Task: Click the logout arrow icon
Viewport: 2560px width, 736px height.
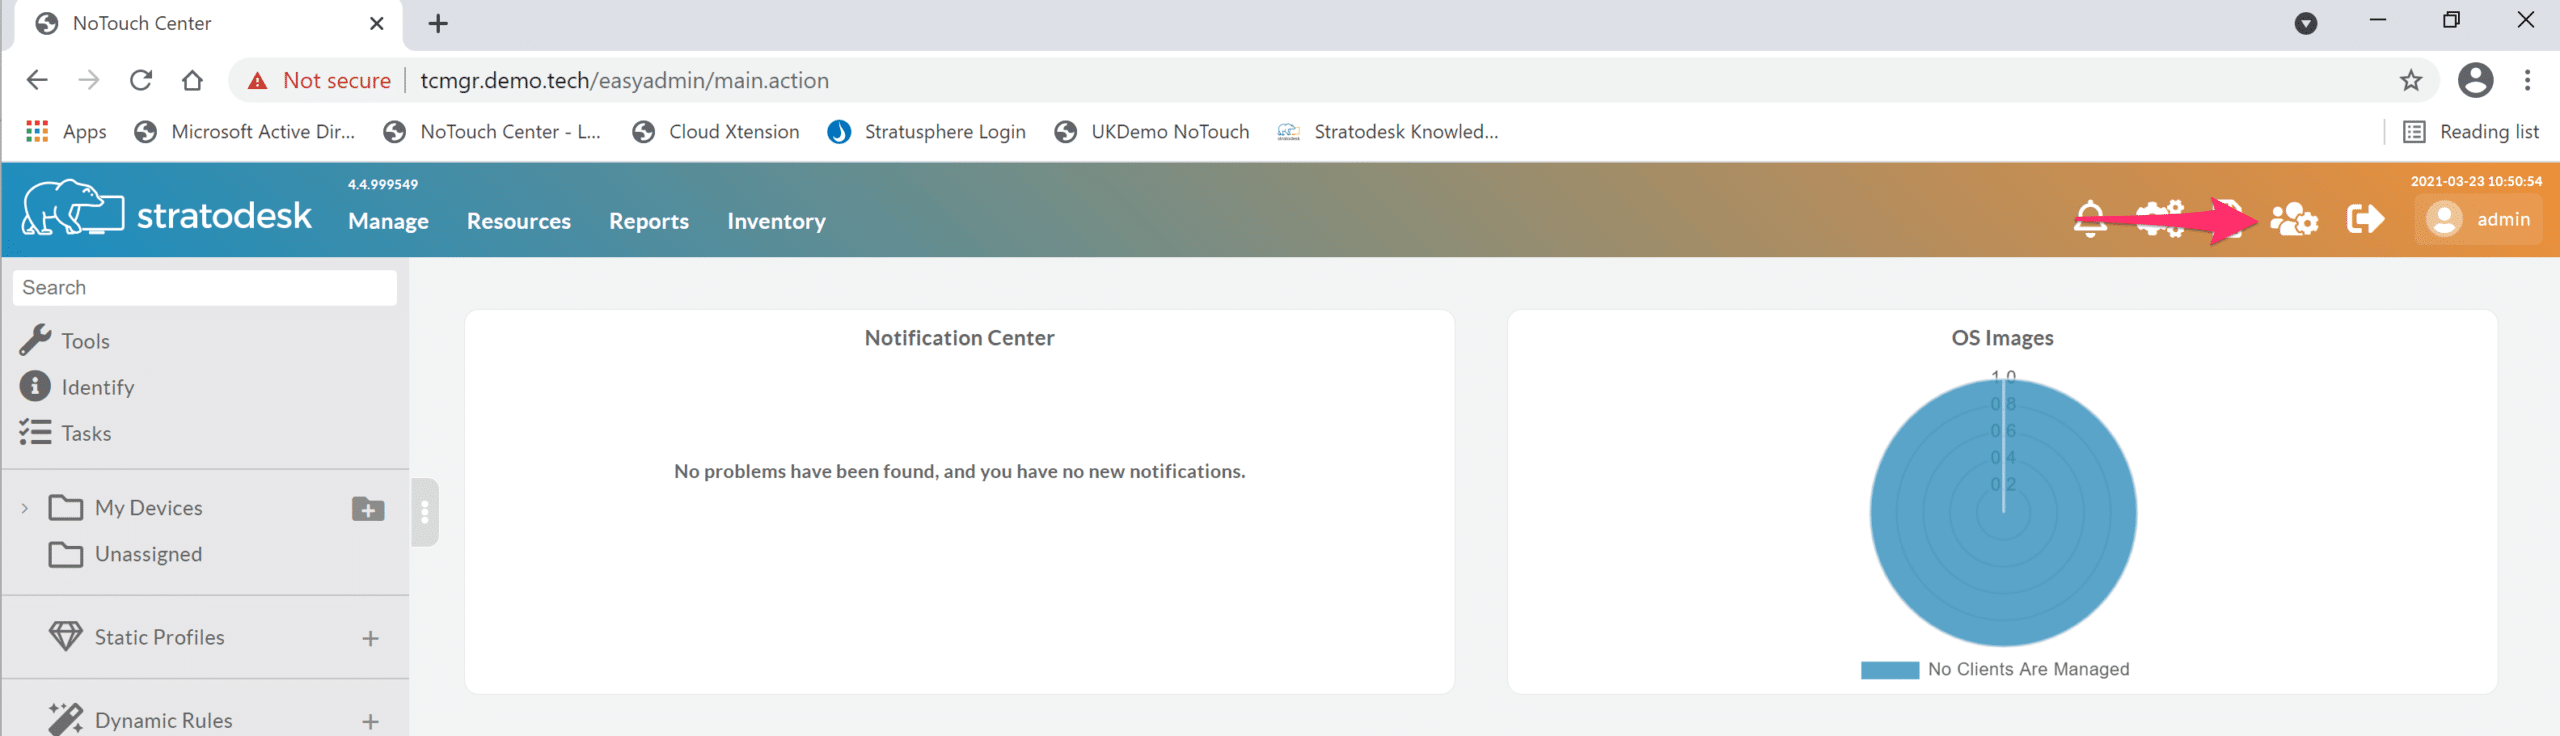Action: pyautogui.click(x=2365, y=219)
